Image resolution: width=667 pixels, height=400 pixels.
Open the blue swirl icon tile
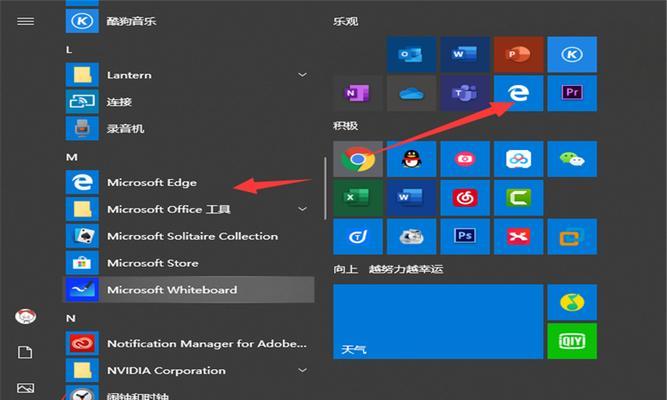pyautogui.click(x=357, y=237)
